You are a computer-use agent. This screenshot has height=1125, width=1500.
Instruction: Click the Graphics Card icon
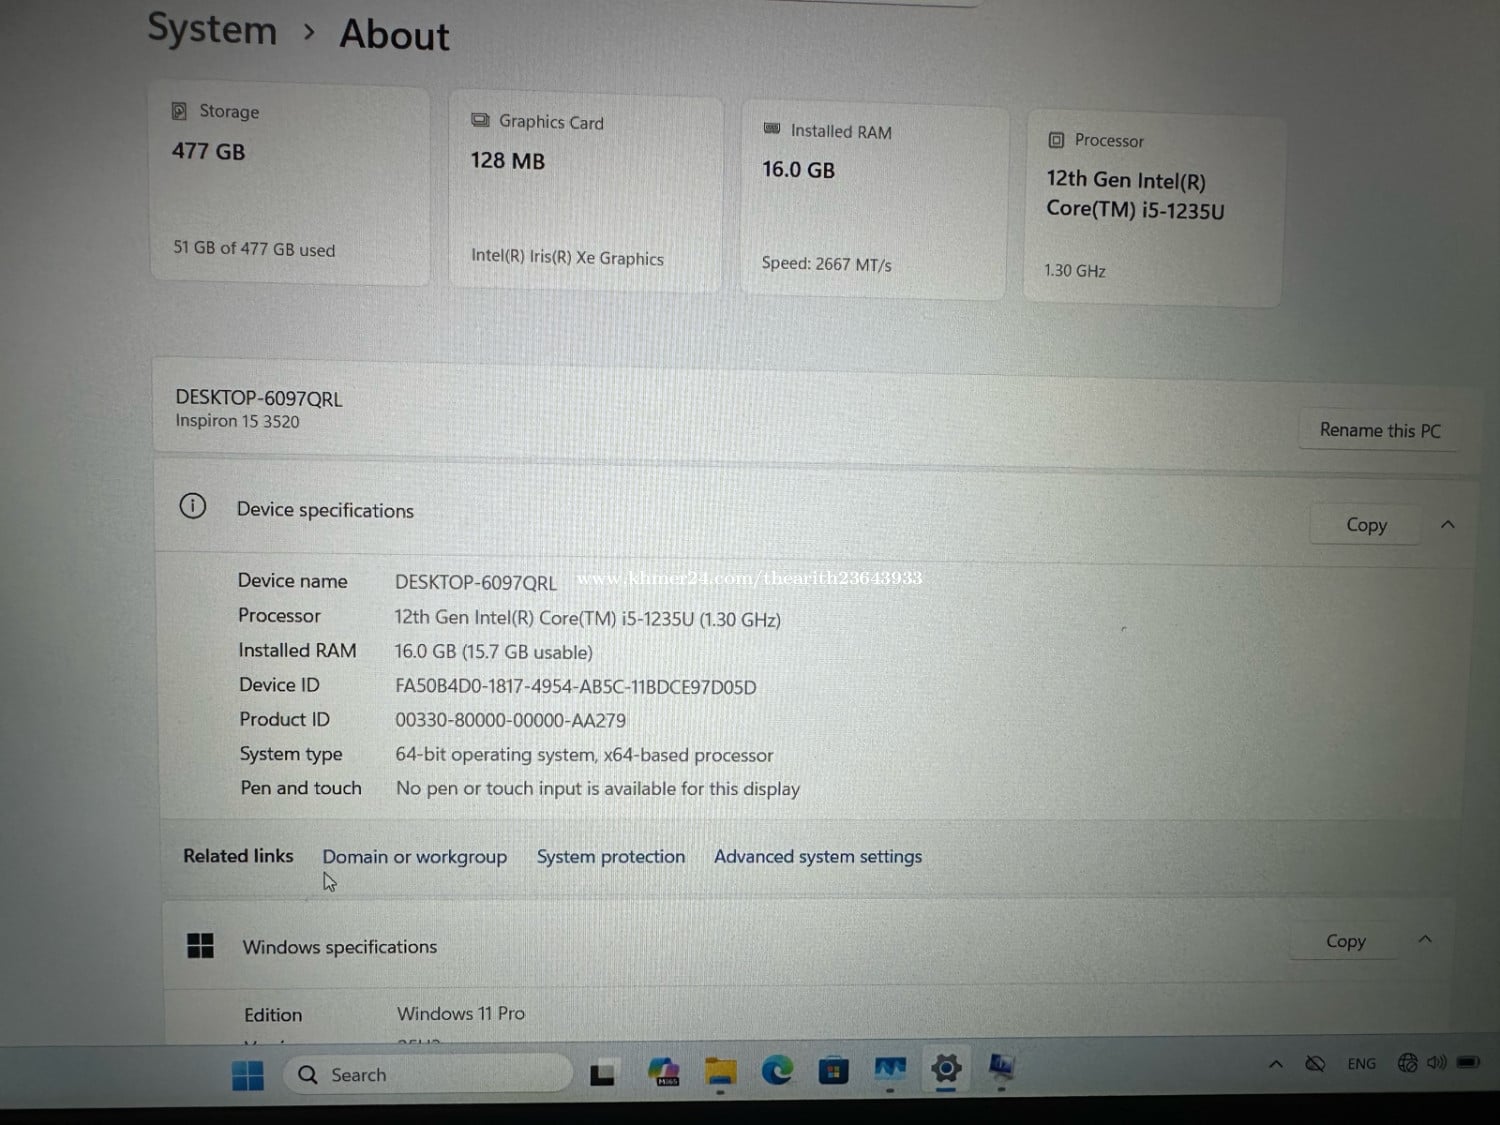[x=480, y=120]
